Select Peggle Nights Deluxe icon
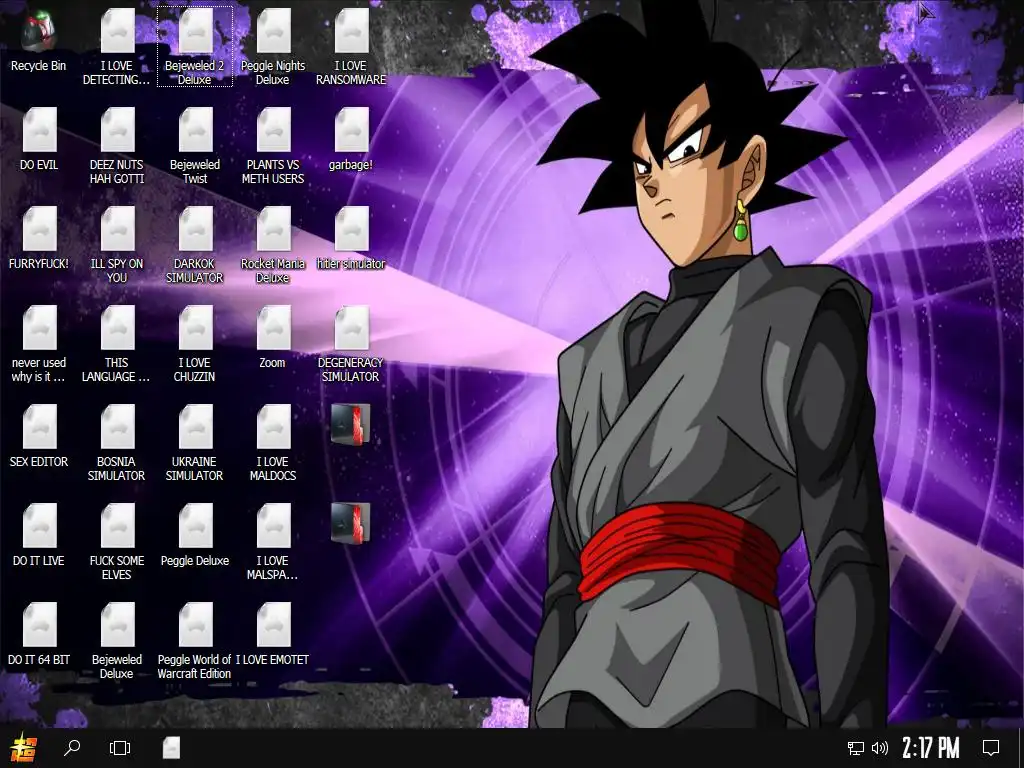Image resolution: width=1024 pixels, height=768 pixels. click(273, 47)
